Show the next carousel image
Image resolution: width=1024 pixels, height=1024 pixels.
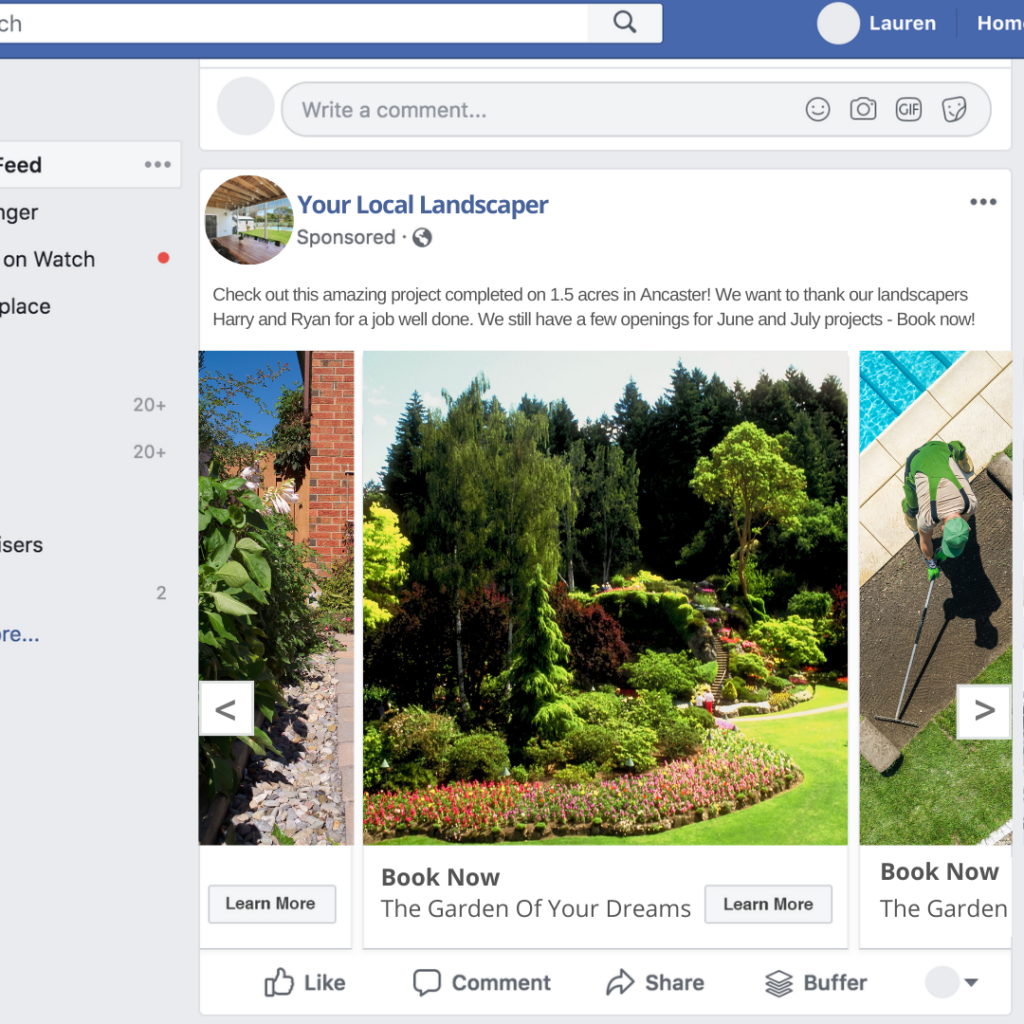click(x=984, y=711)
